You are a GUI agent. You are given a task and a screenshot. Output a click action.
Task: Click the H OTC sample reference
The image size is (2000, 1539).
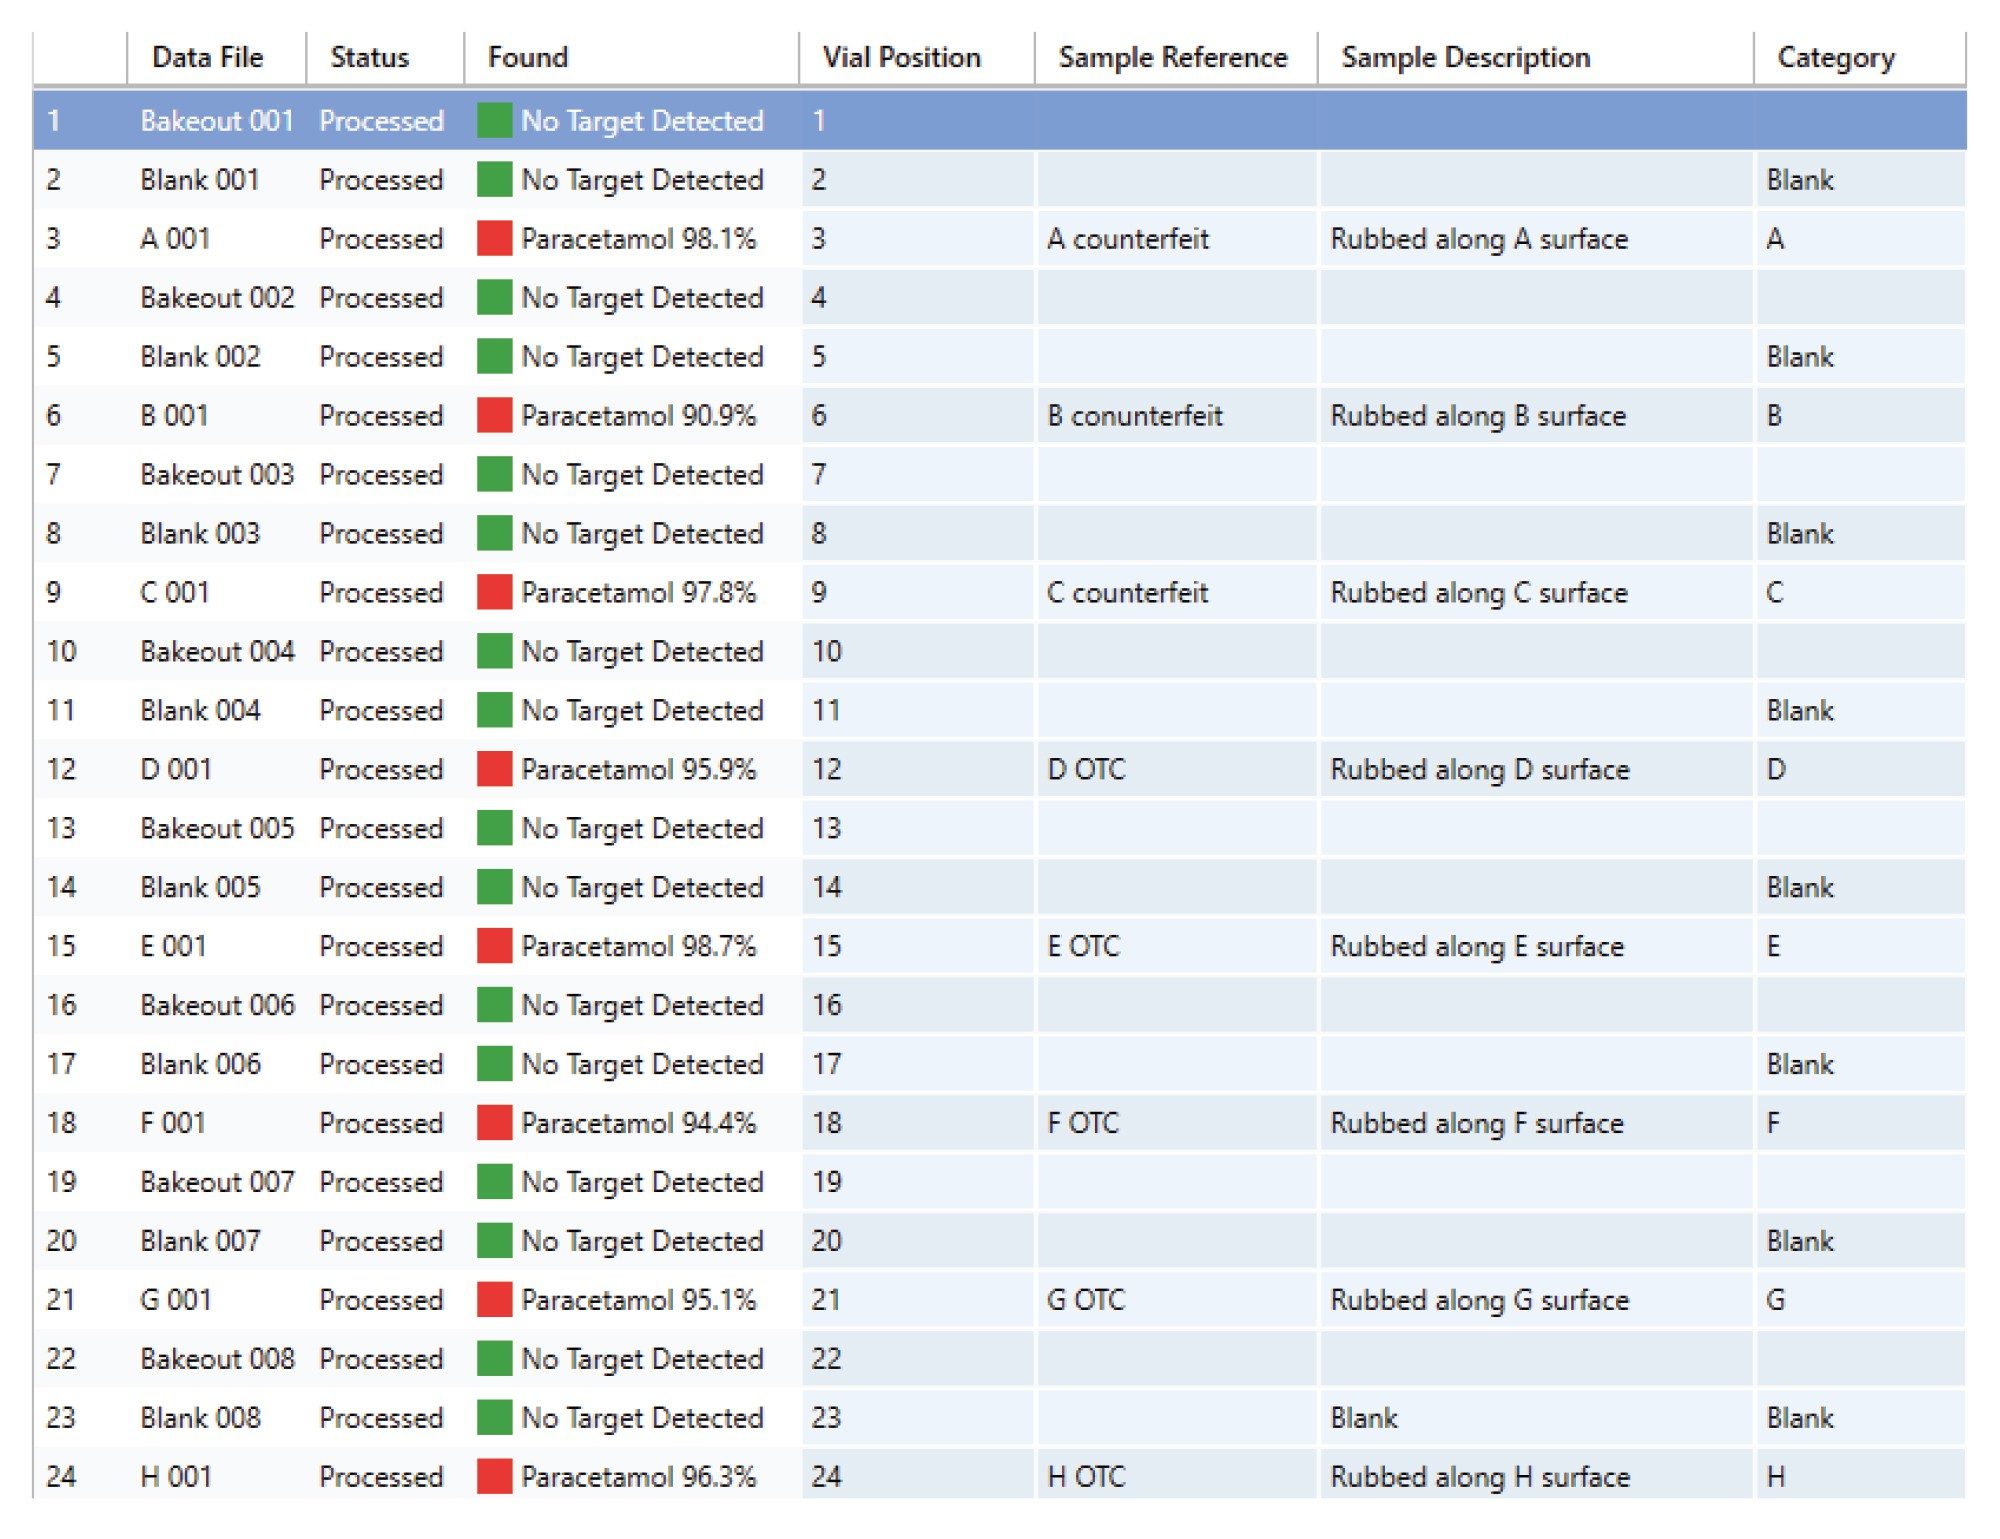1086,1477
